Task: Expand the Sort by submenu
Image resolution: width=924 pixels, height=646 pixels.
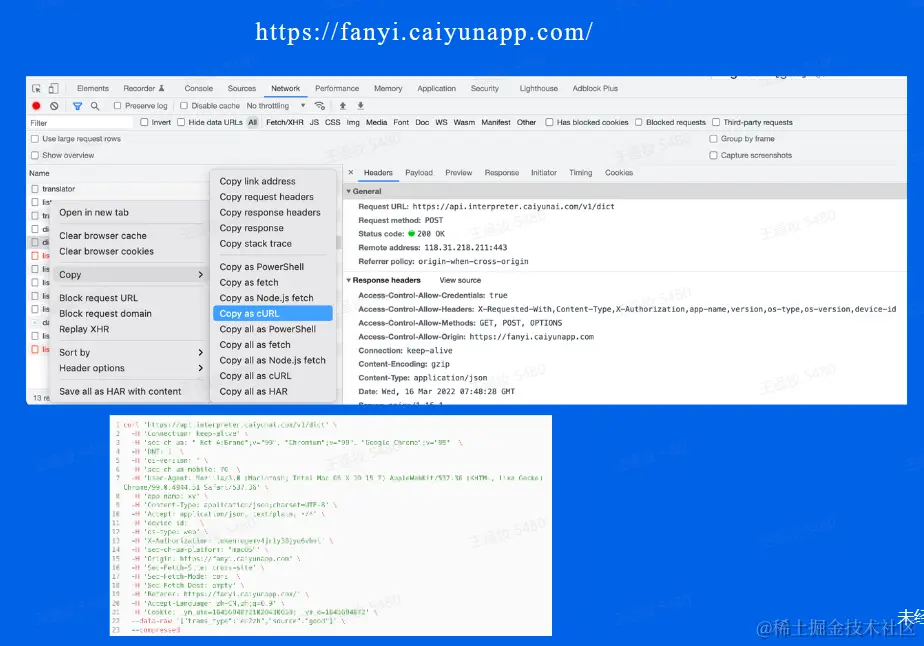Action: 200,352
